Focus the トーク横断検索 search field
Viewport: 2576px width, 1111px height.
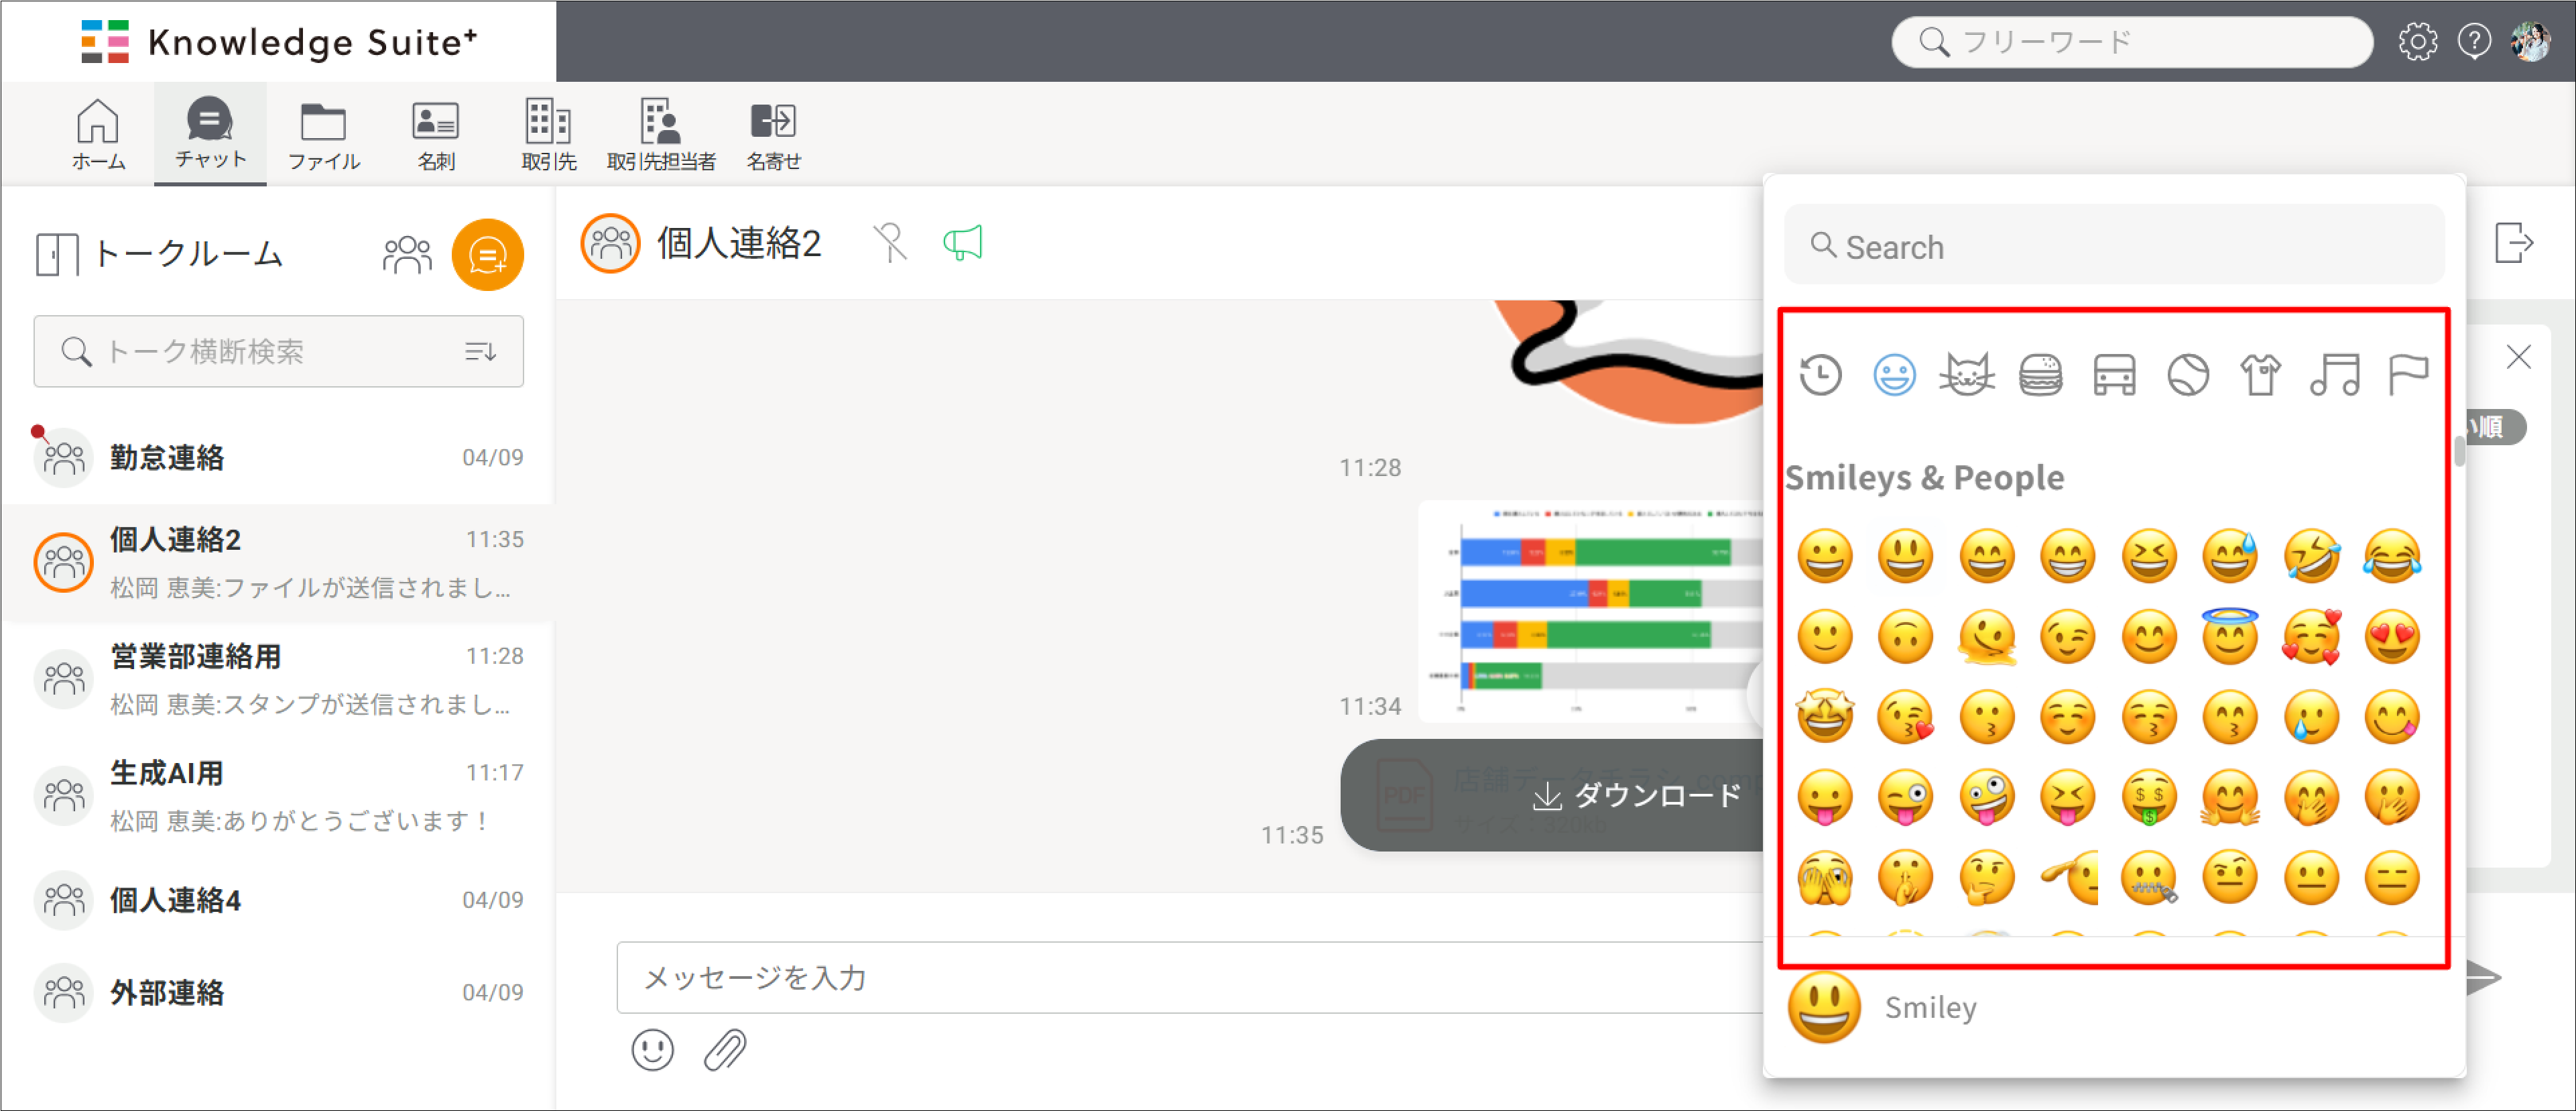point(278,351)
